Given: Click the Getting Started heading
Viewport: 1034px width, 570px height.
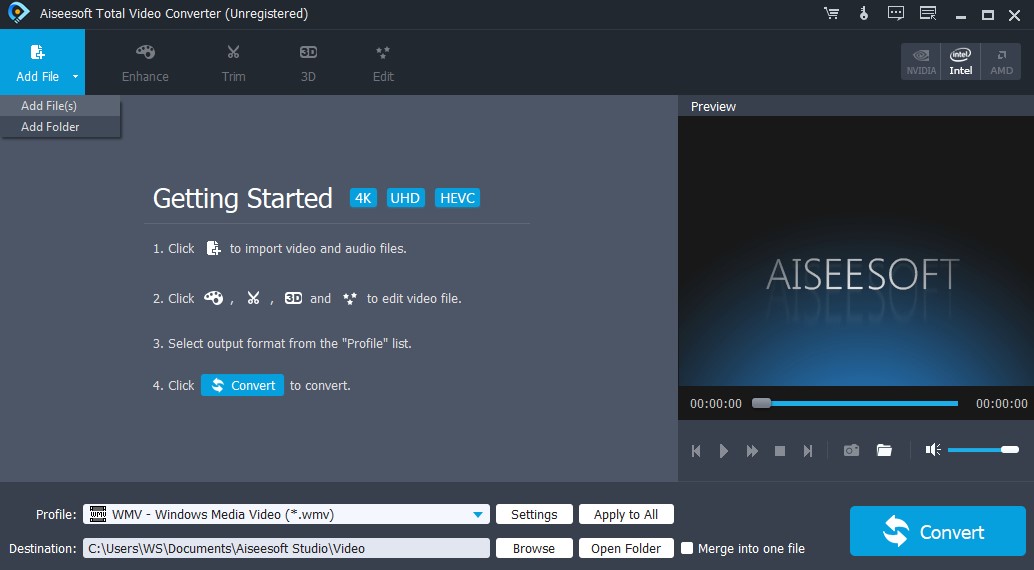Looking at the screenshot, I should [x=243, y=199].
